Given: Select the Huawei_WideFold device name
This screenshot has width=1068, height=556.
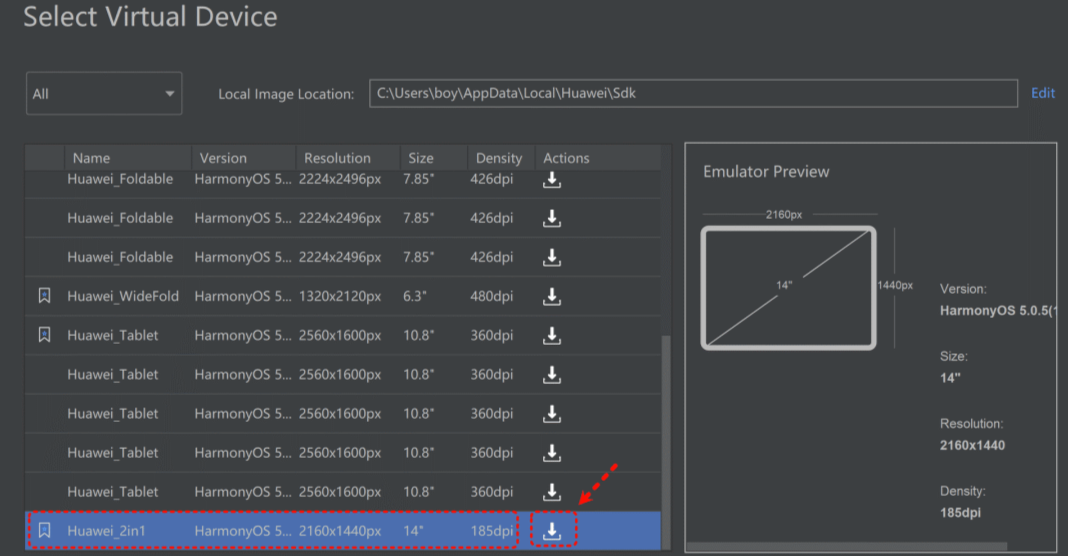Looking at the screenshot, I should (x=123, y=296).
